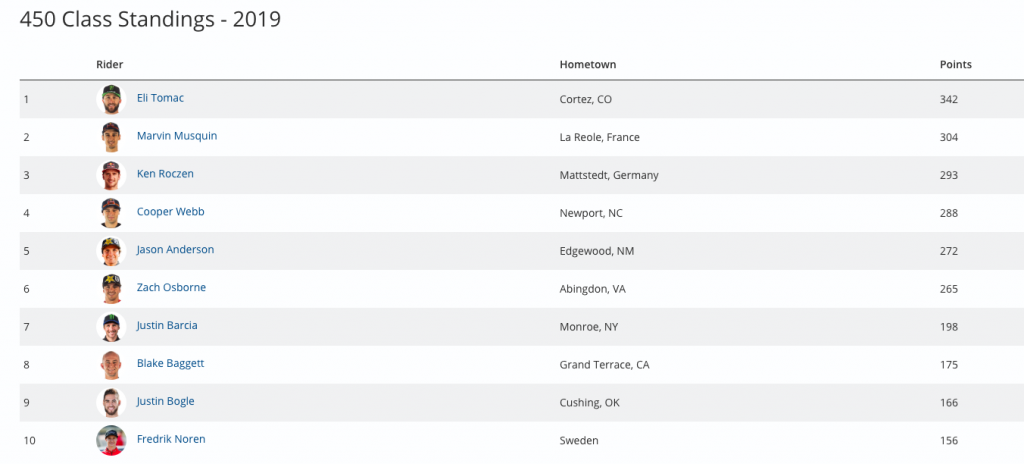Click the Points column header
This screenshot has height=464, width=1024.
(x=955, y=65)
